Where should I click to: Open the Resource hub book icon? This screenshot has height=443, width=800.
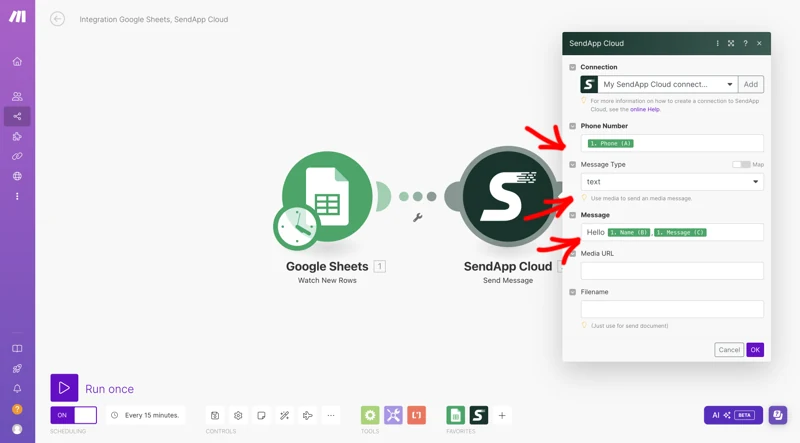coord(17,349)
